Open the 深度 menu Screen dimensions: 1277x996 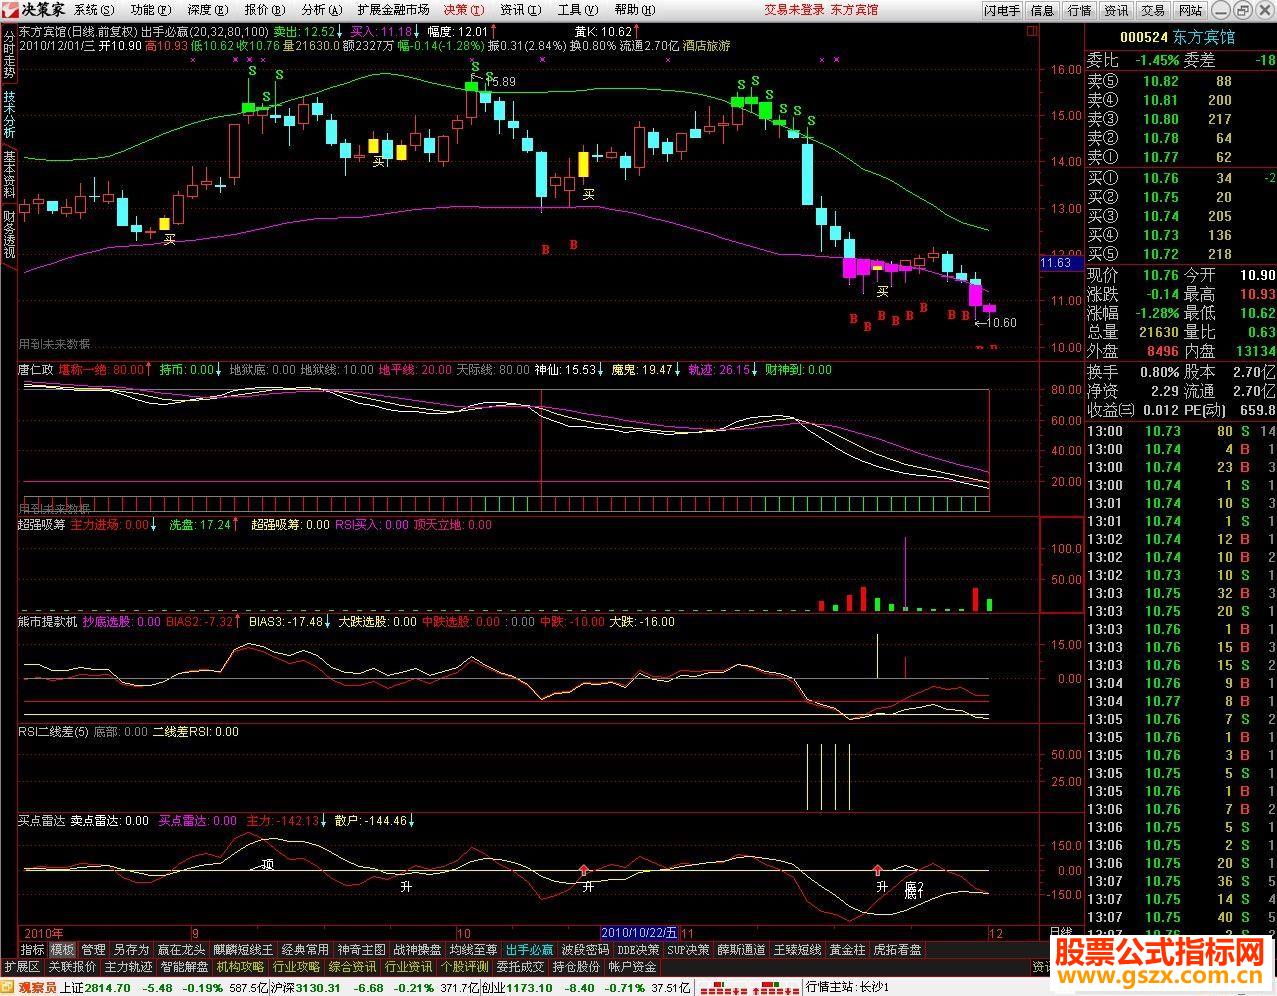tap(206, 9)
